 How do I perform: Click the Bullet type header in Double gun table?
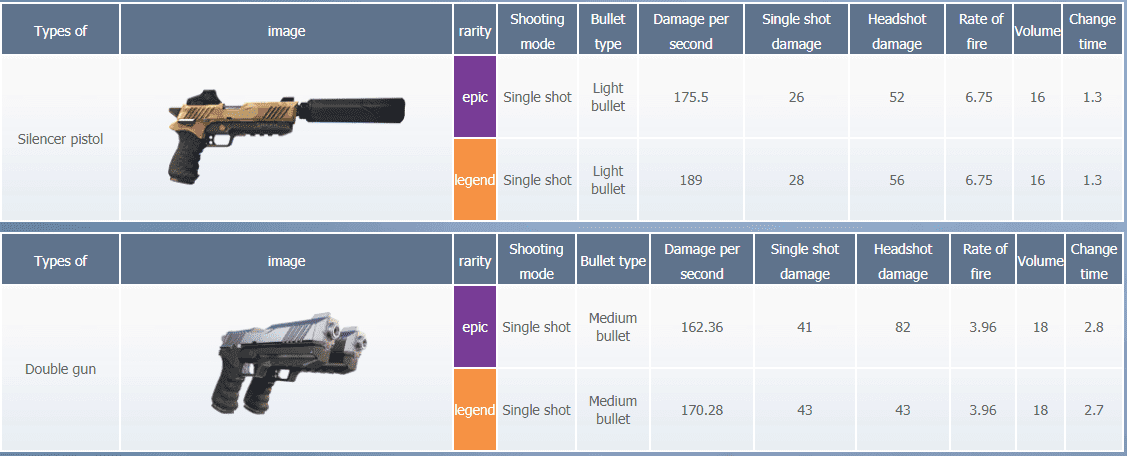tap(613, 261)
